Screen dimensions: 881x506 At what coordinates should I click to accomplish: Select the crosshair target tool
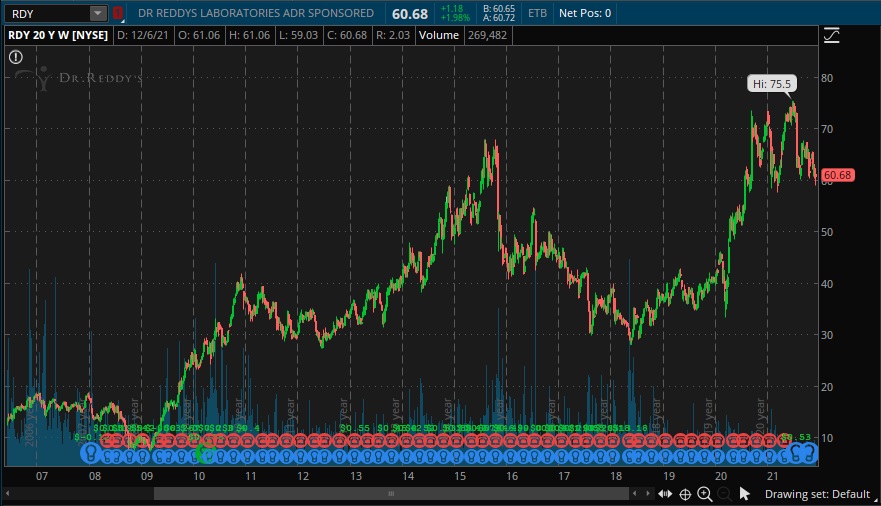tap(685, 494)
